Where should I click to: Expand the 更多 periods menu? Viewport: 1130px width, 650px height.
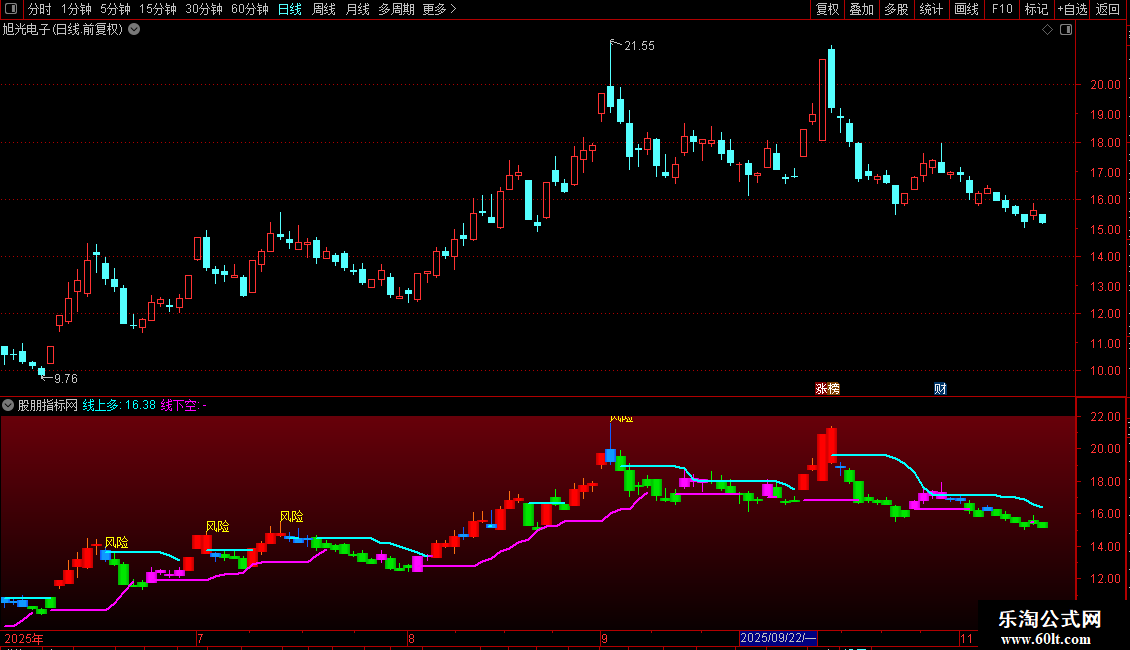[439, 9]
